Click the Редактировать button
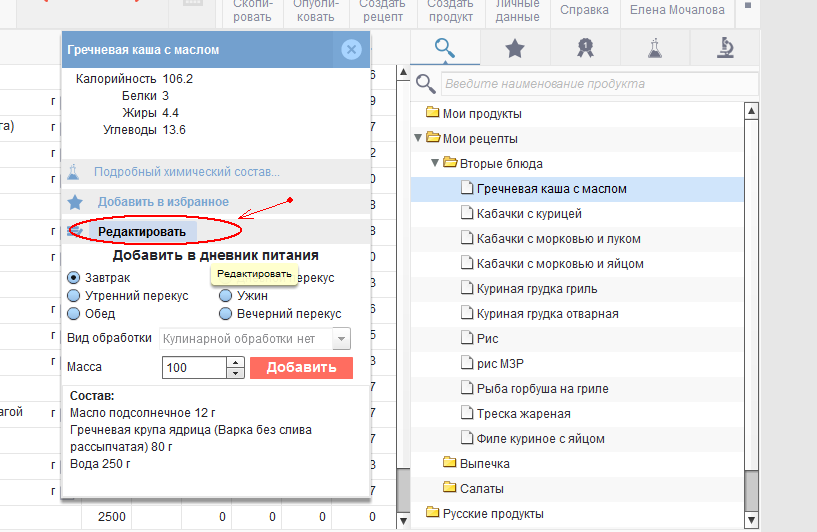 pos(142,232)
